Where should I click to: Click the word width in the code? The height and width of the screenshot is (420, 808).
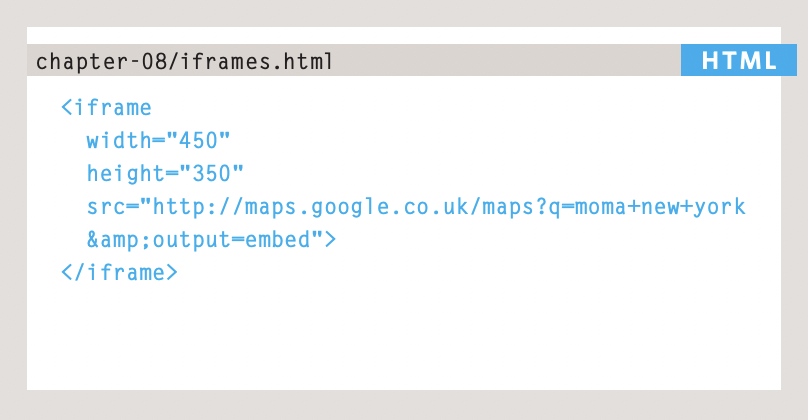119,140
